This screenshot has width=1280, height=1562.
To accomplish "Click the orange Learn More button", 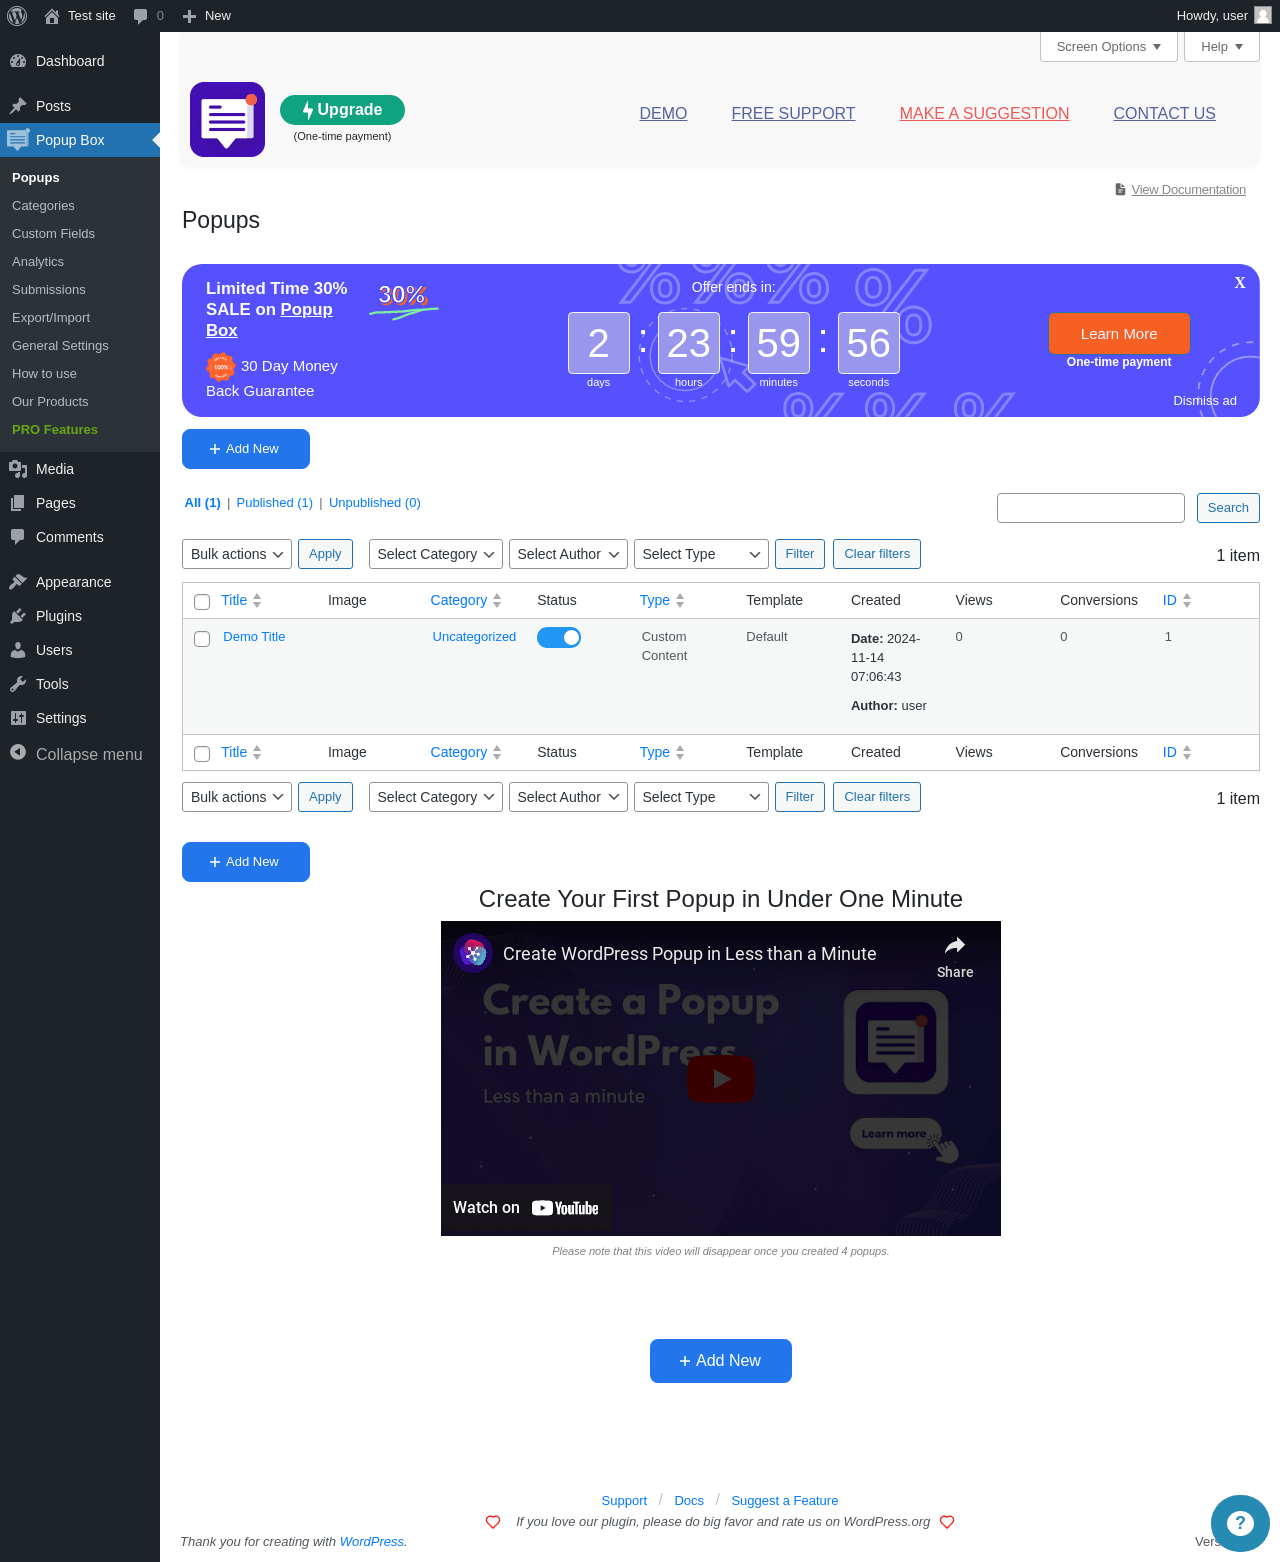I will [1119, 333].
